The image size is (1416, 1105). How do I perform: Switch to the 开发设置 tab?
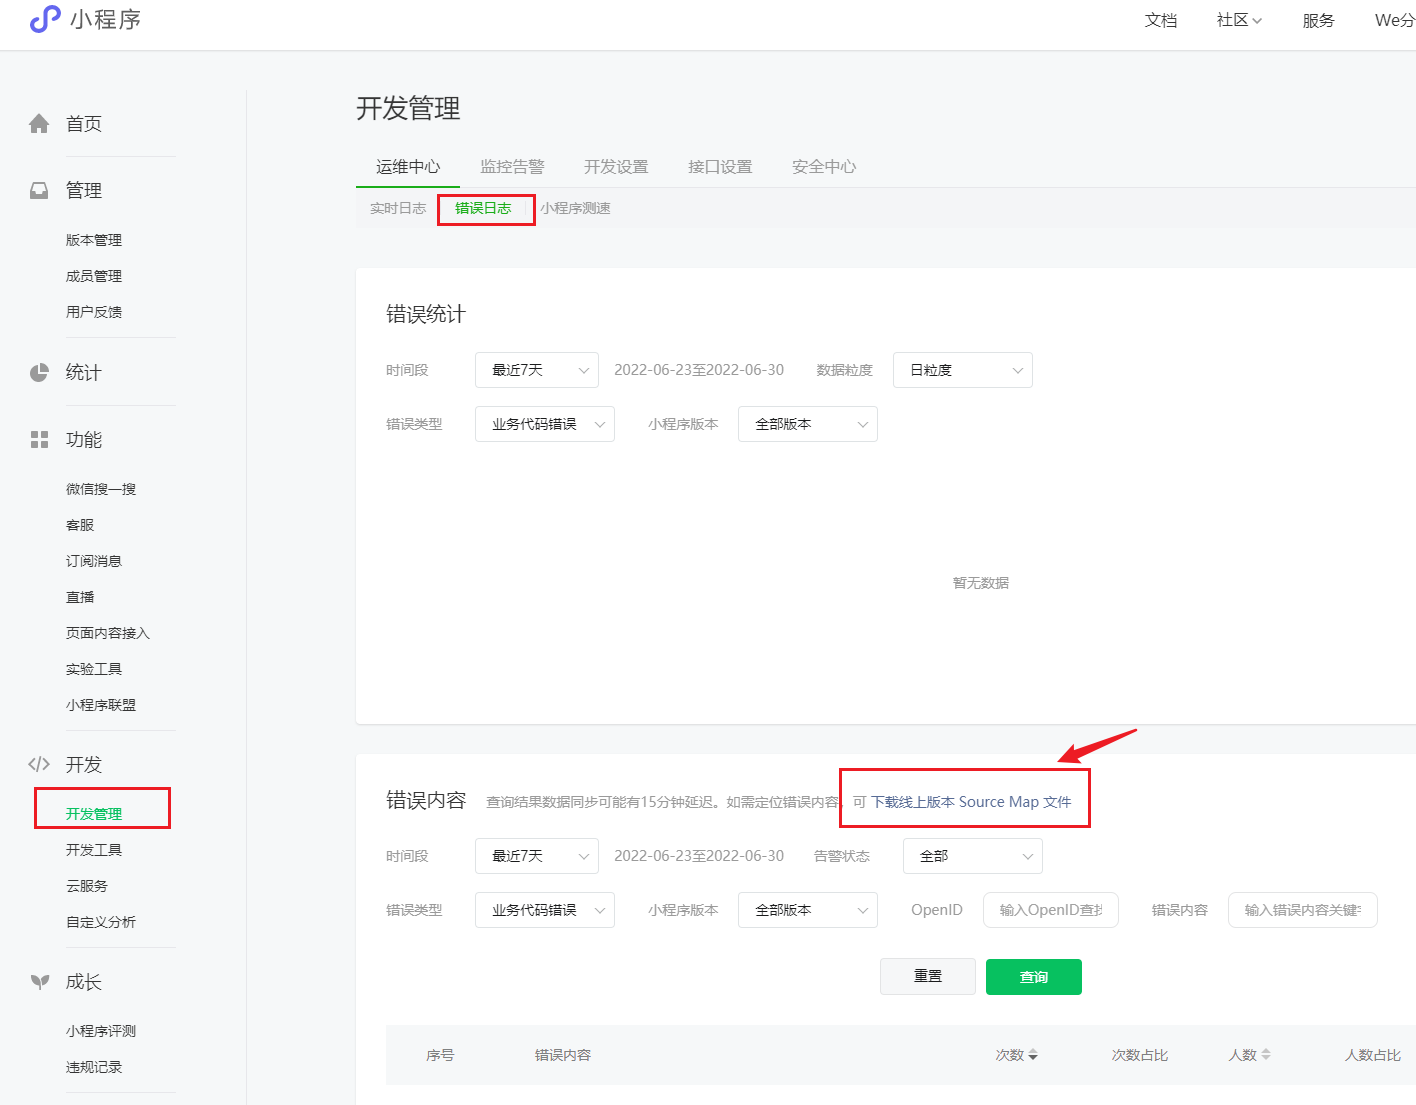point(616,167)
